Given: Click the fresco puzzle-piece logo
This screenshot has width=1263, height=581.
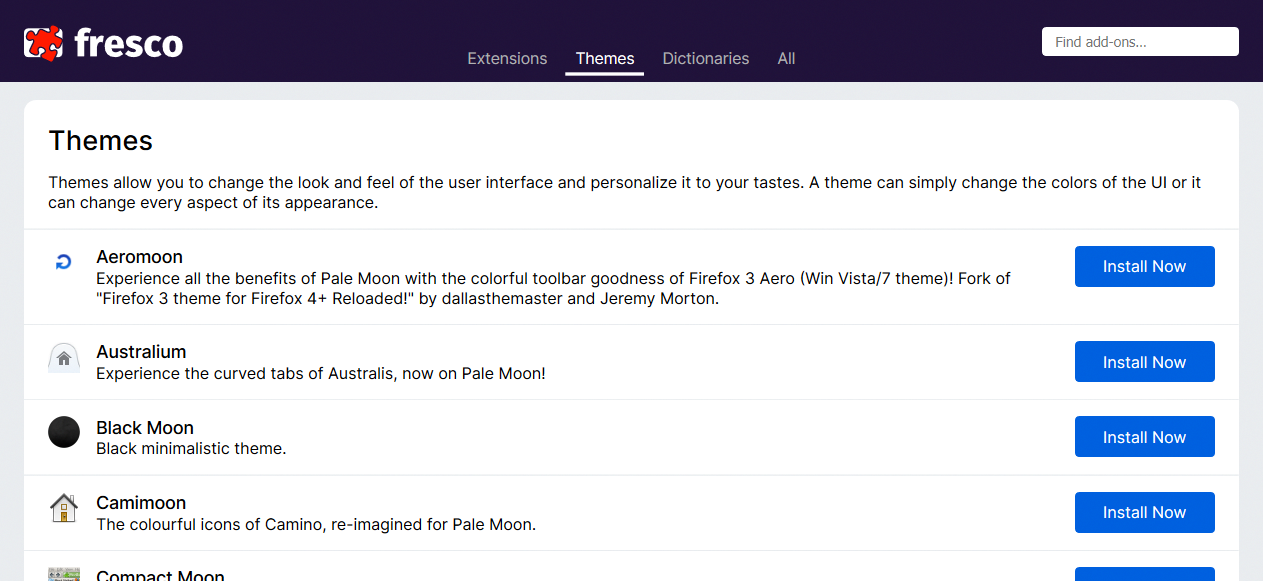Looking at the screenshot, I should (44, 41).
